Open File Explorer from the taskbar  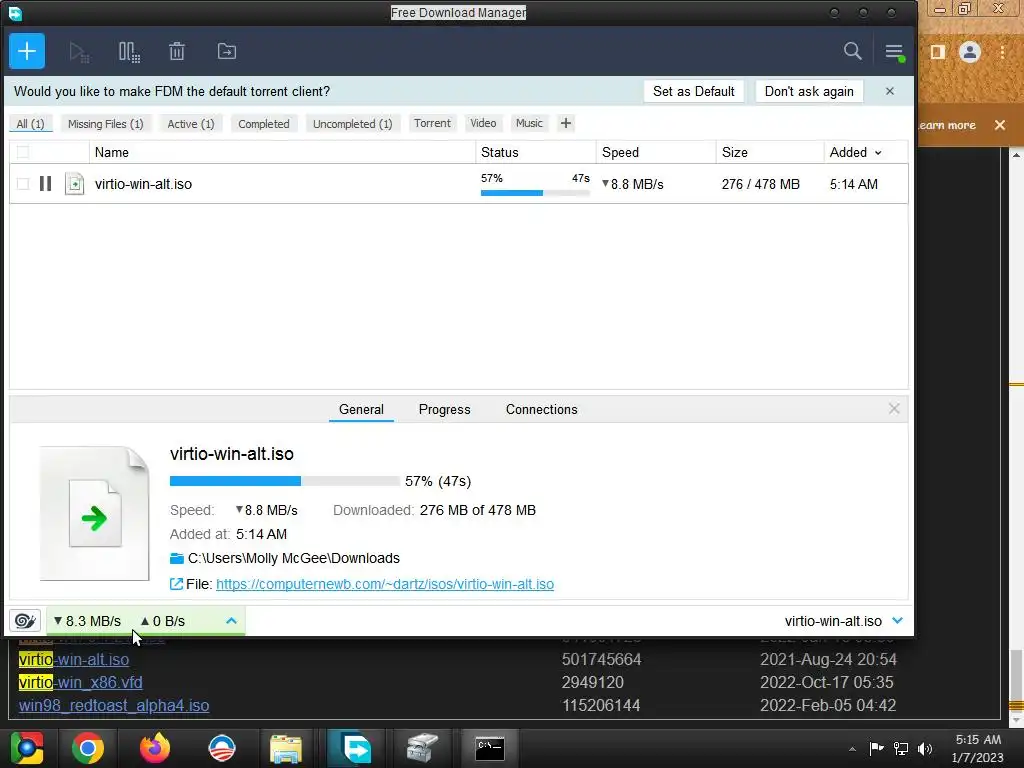point(285,748)
